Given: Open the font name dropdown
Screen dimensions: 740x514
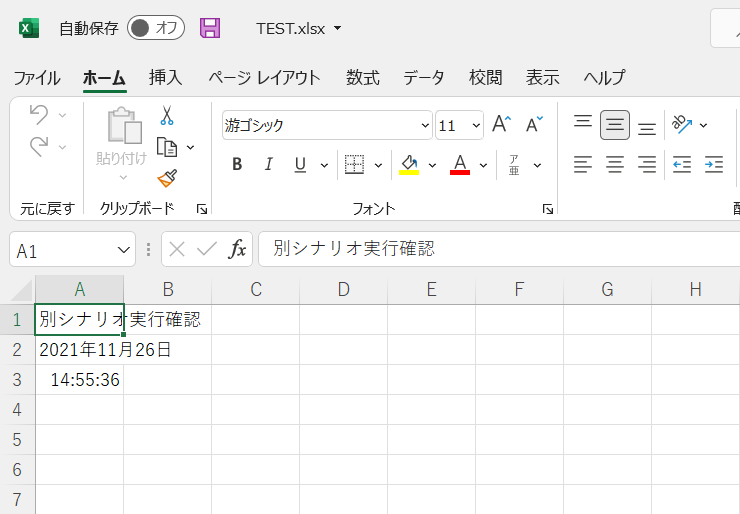Looking at the screenshot, I should tap(425, 126).
